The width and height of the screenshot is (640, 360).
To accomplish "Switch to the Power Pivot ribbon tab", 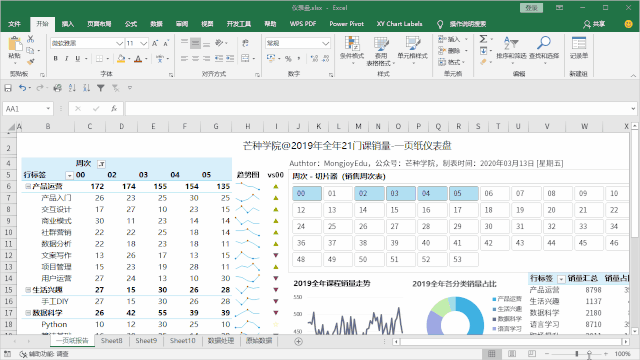I will point(347,24).
